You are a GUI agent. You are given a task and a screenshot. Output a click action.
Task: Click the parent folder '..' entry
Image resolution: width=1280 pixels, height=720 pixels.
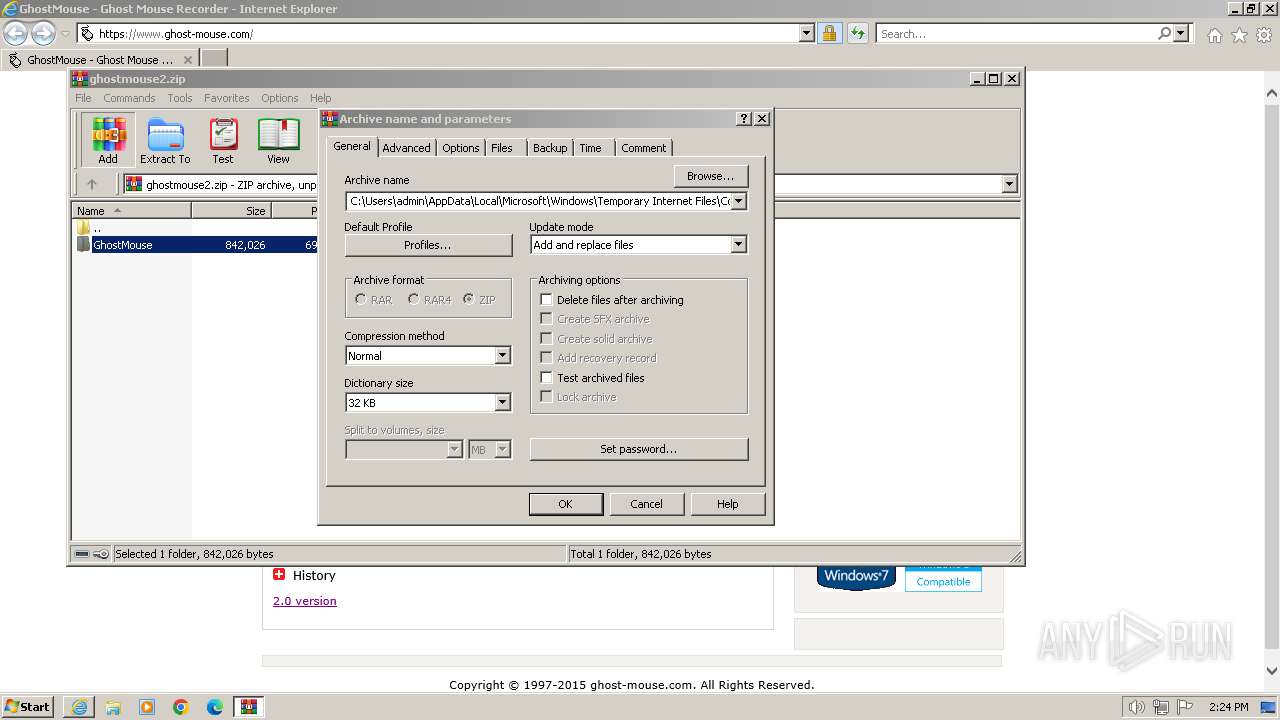97,228
